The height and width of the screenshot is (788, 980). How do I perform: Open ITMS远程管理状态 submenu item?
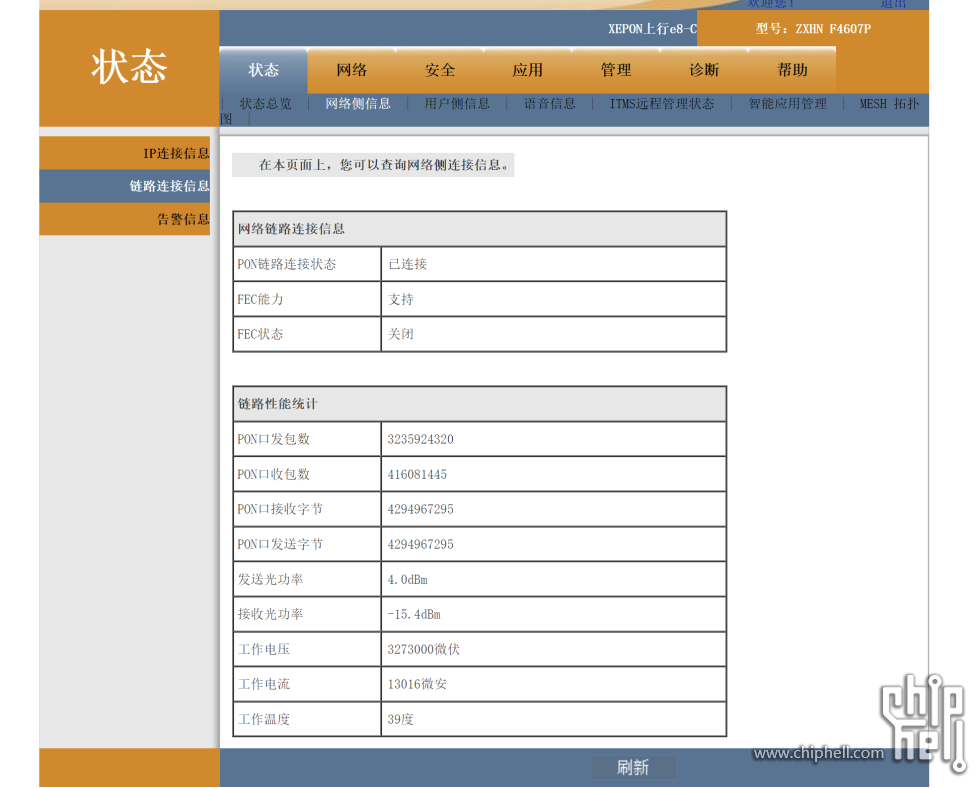(x=662, y=104)
